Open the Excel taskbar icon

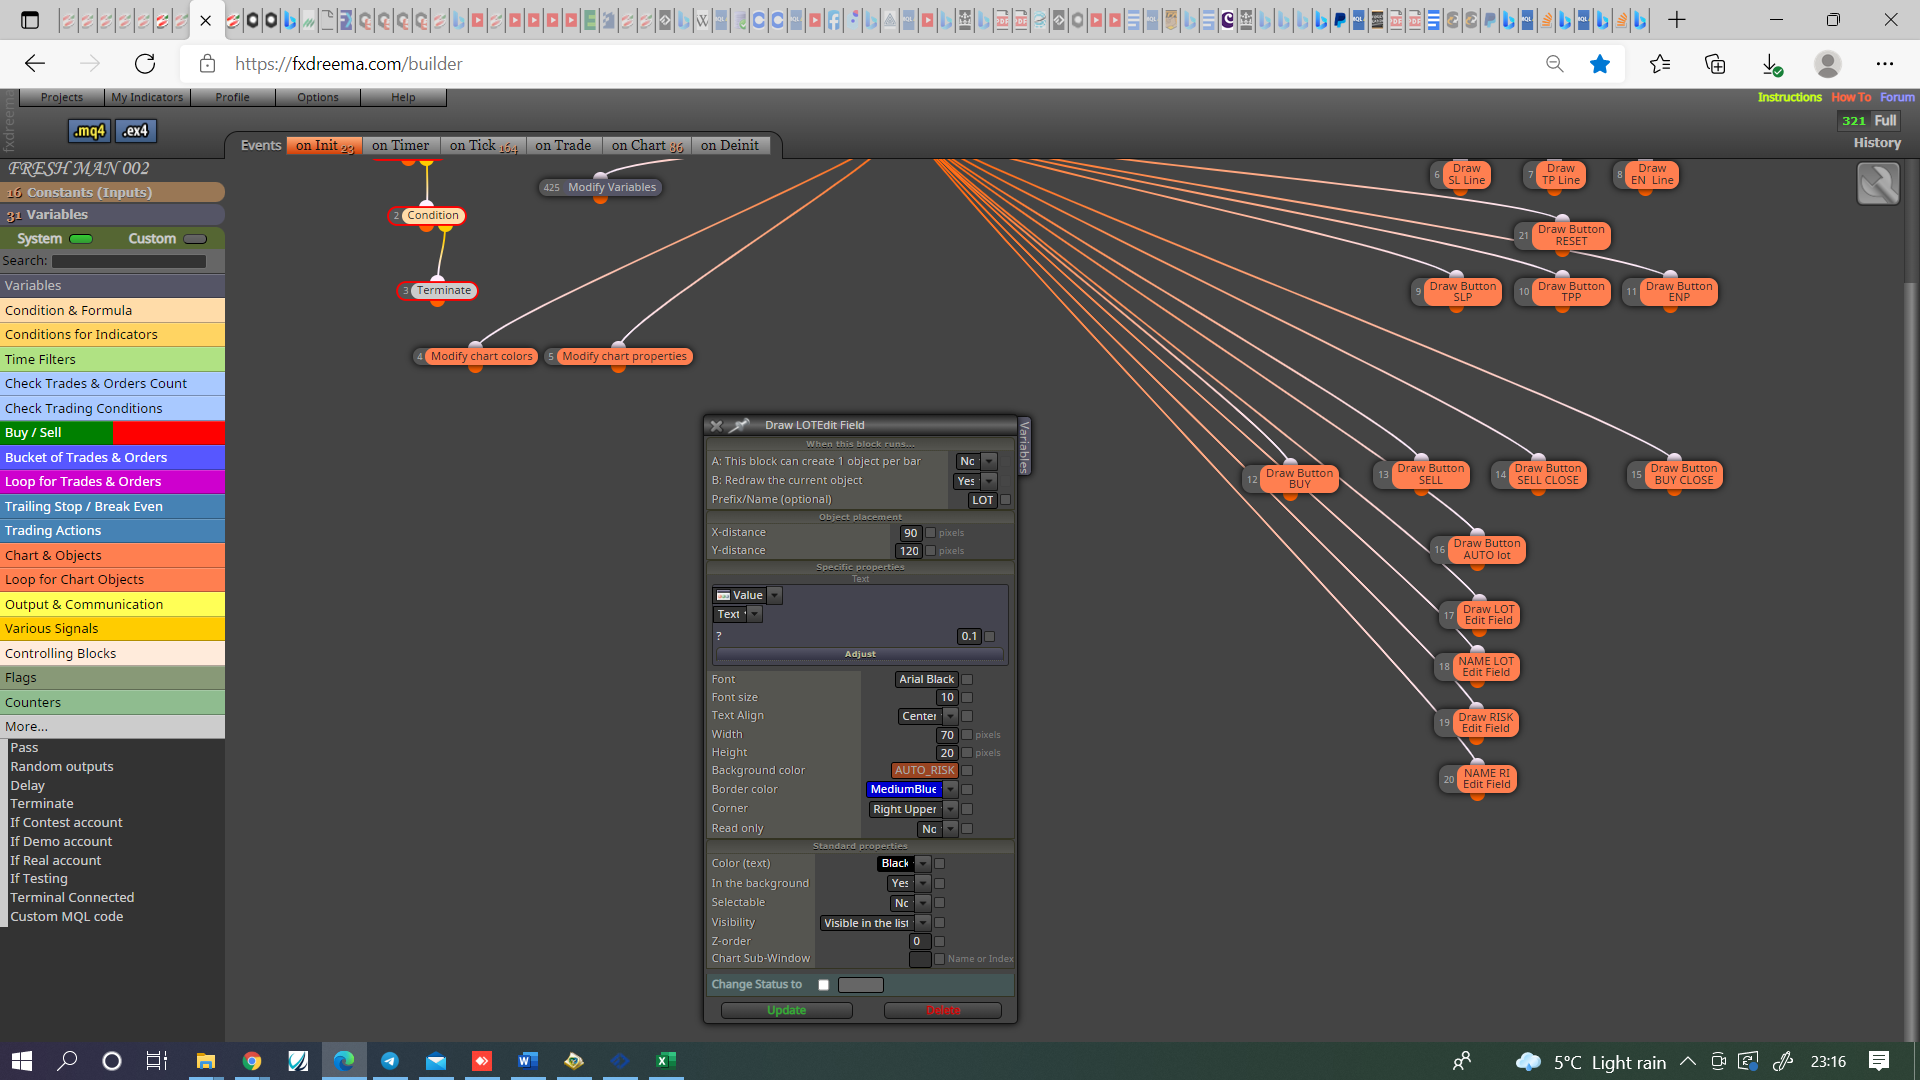point(665,1061)
